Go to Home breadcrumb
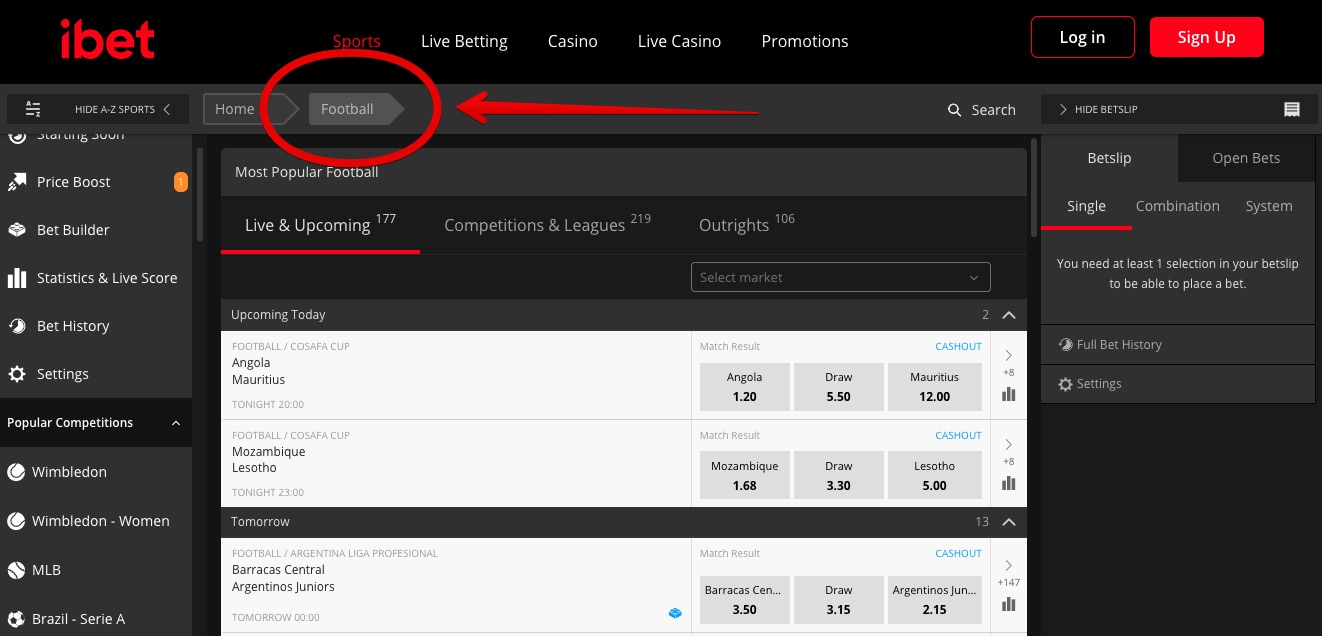Viewport: 1322px width, 636px height. (235, 109)
